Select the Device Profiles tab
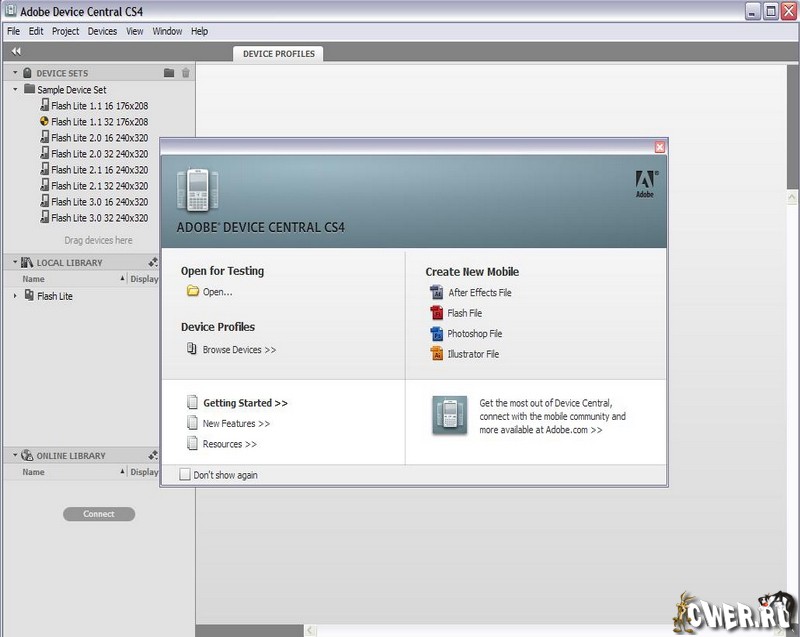800x637 pixels. pyautogui.click(x=278, y=54)
